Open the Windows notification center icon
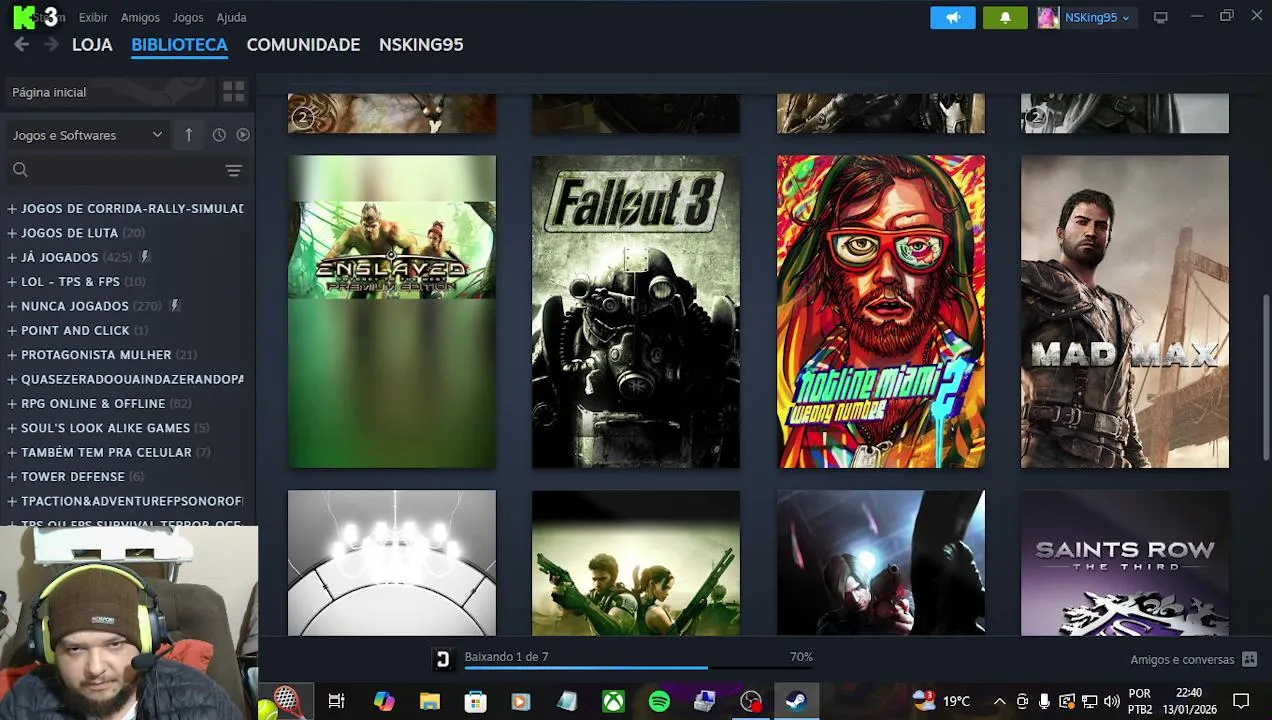This screenshot has width=1272, height=720. tap(1241, 701)
